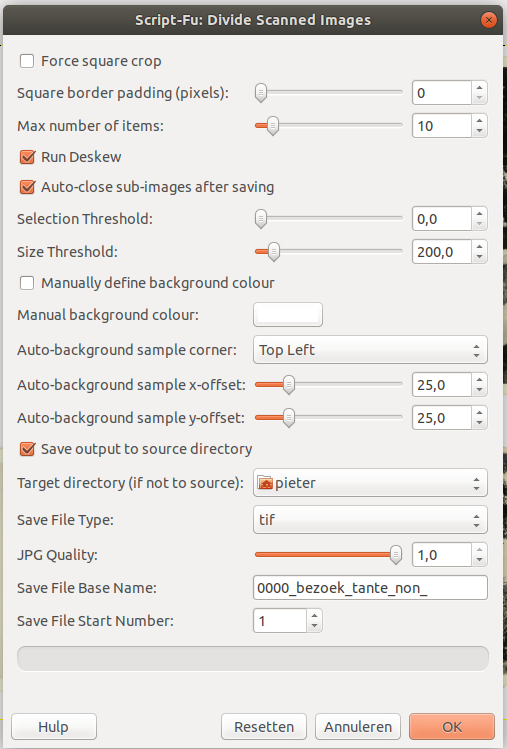
Task: Decrease Size Threshold with down arrow
Action: click(x=479, y=257)
